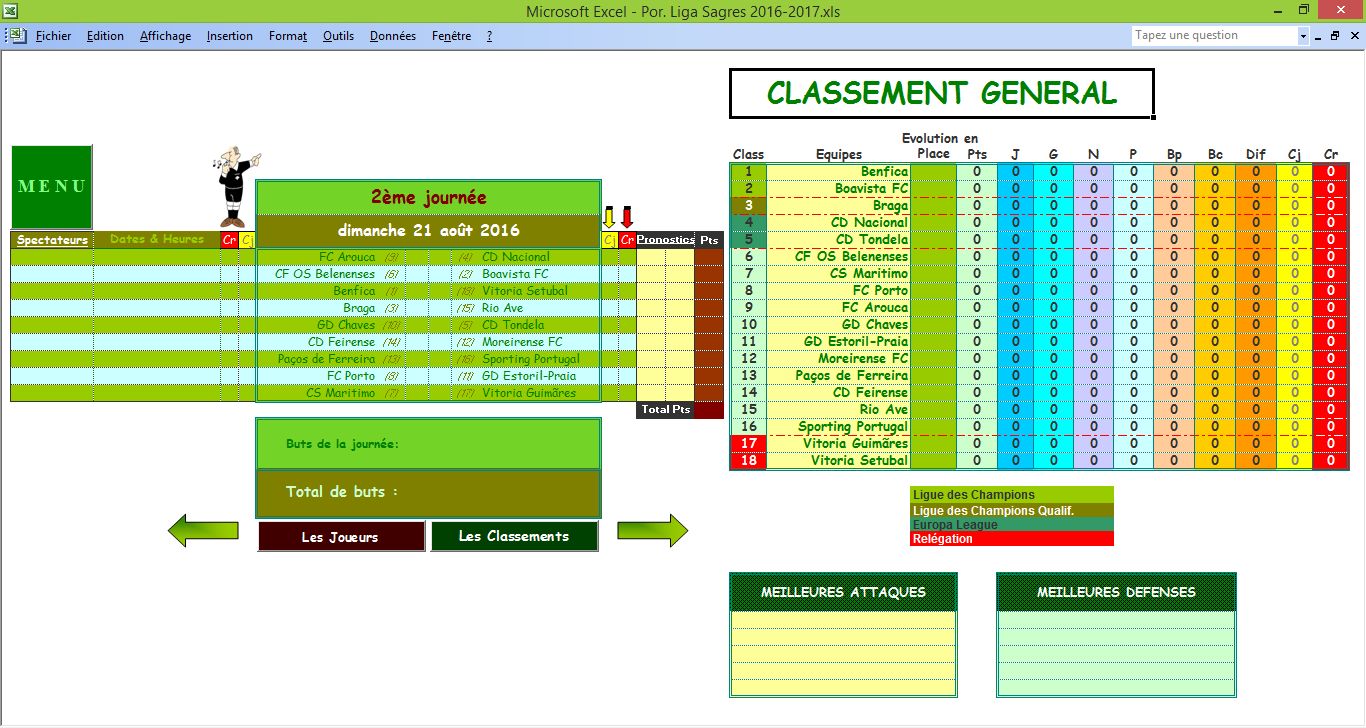The width and height of the screenshot is (1366, 728).
Task: Open the ? help menu
Action: pos(489,36)
